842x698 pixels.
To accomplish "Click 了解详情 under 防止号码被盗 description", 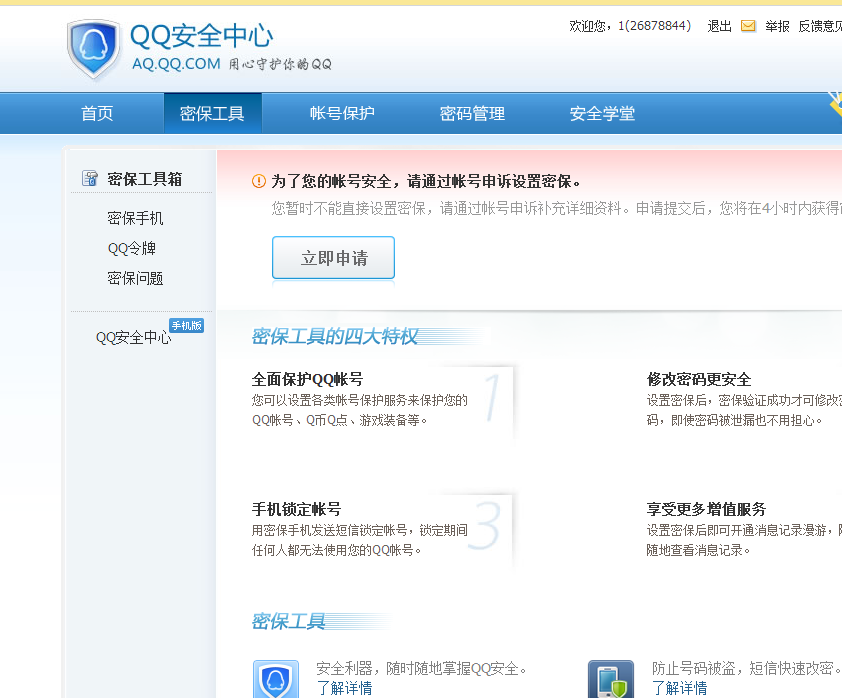I will pos(680,688).
